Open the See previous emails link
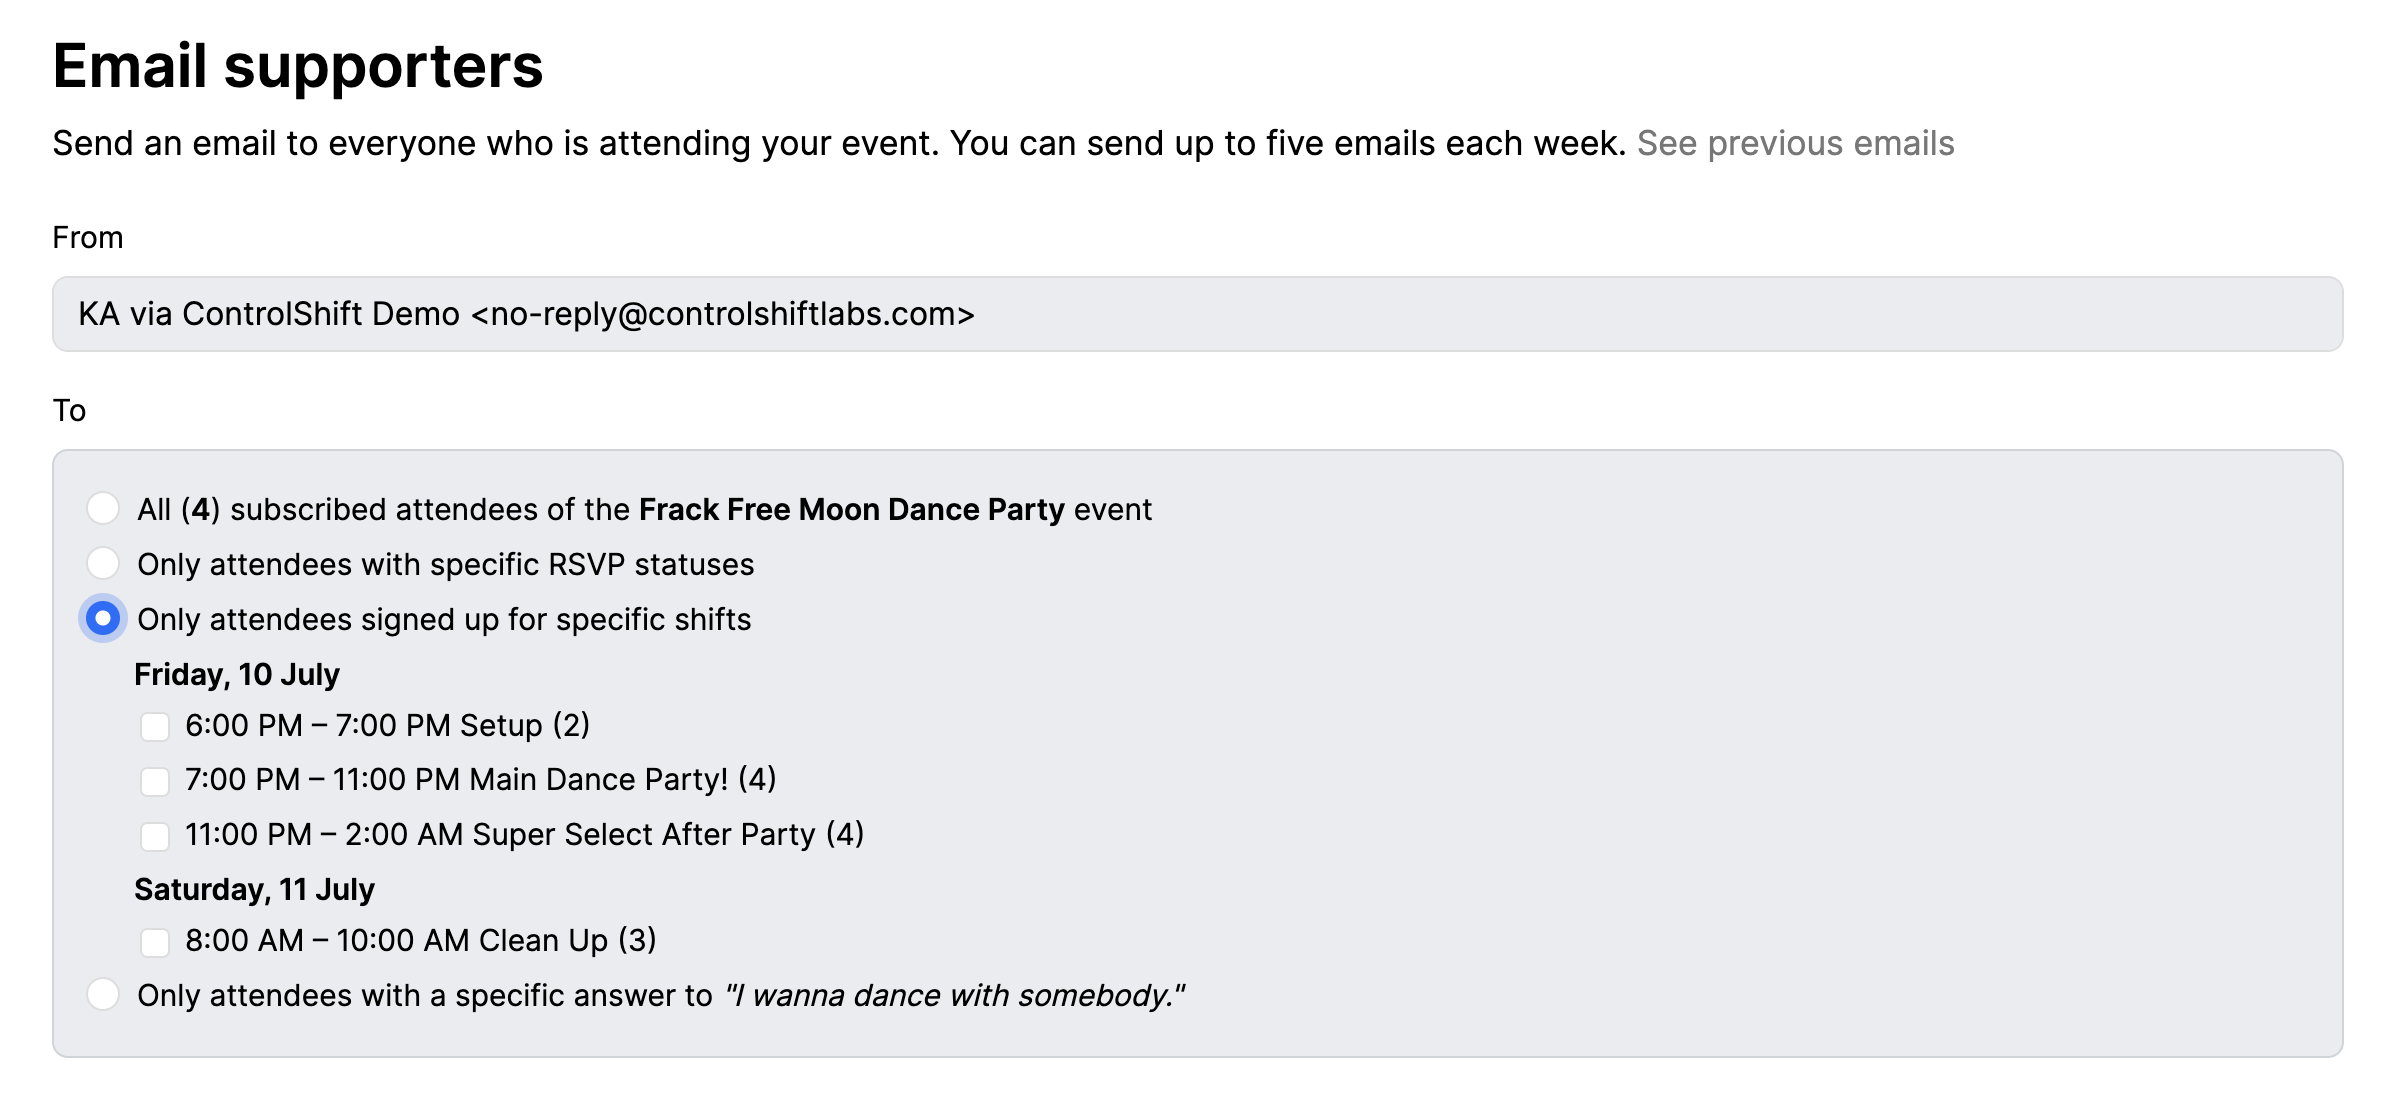This screenshot has width=2406, height=1096. (1795, 144)
